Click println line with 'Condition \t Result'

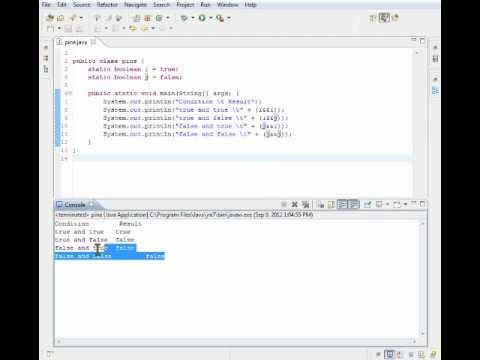tap(182, 101)
